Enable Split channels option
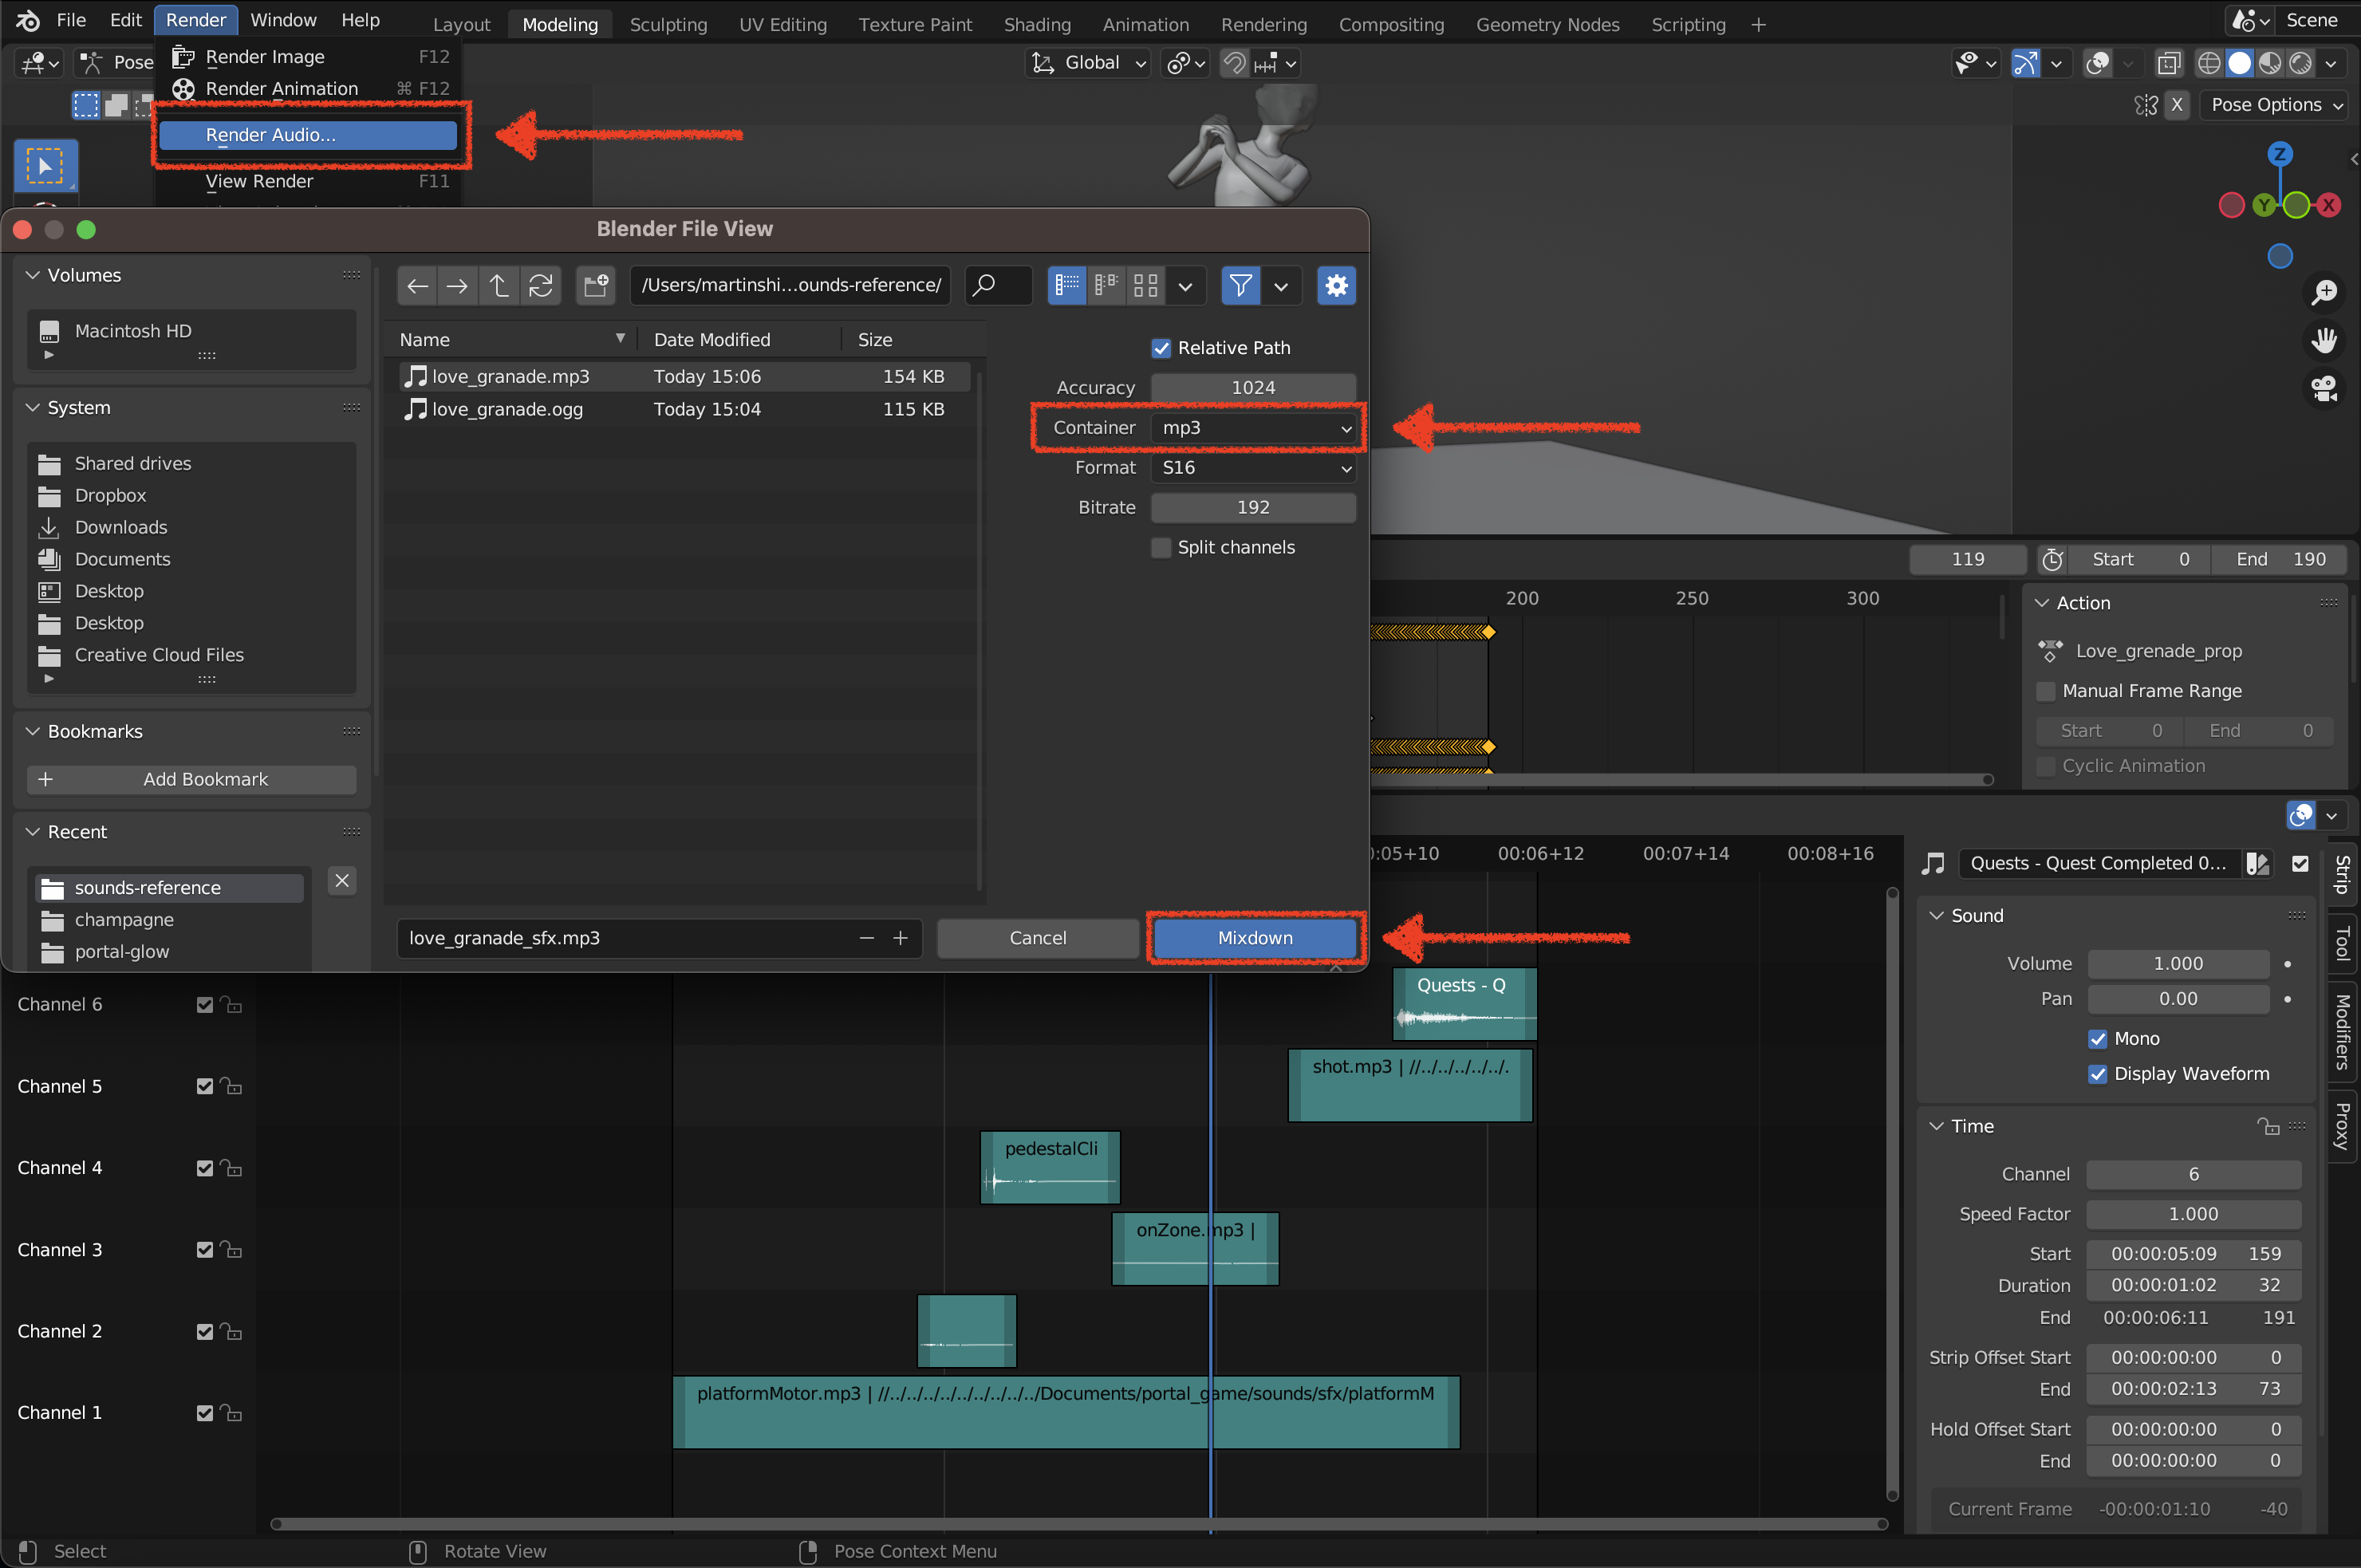The height and width of the screenshot is (1568, 2361). (1161, 548)
